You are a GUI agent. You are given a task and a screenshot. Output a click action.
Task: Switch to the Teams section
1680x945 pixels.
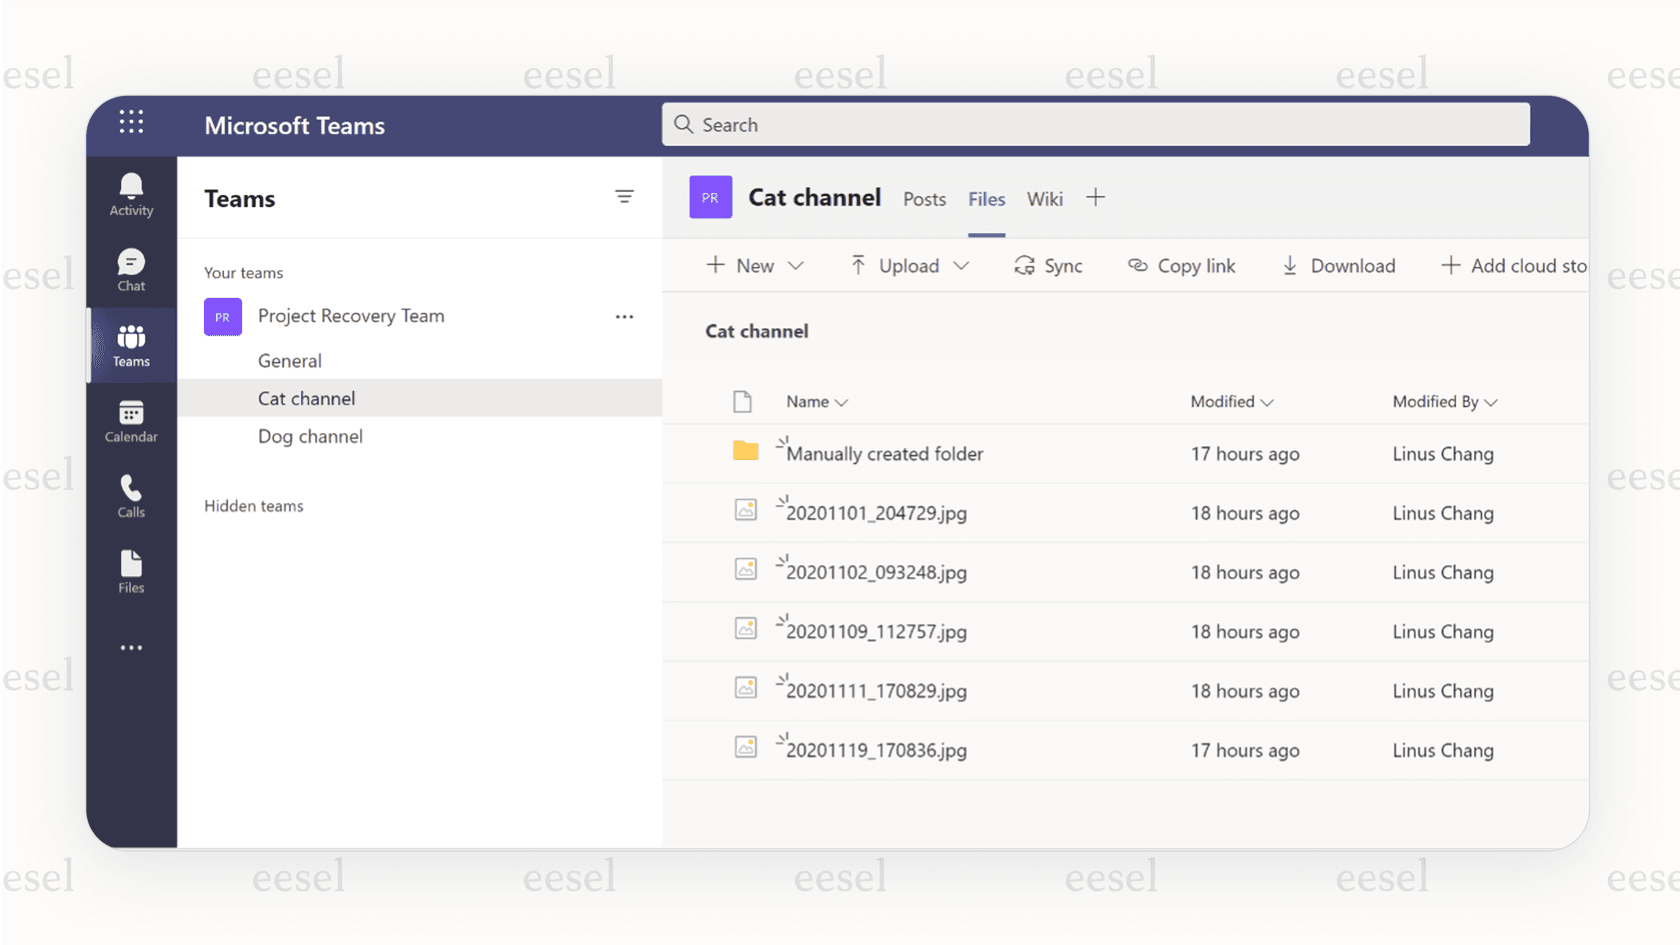(x=131, y=344)
